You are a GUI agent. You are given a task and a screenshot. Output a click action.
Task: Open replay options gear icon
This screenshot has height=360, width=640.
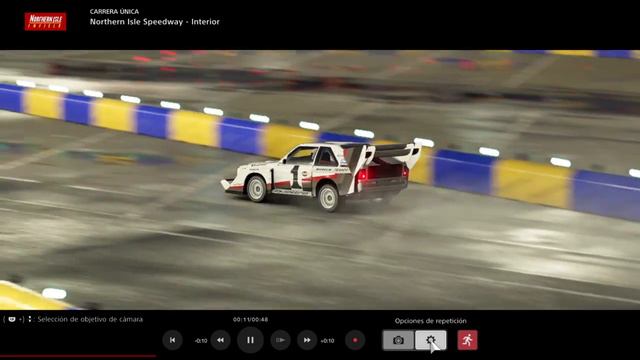pos(431,340)
